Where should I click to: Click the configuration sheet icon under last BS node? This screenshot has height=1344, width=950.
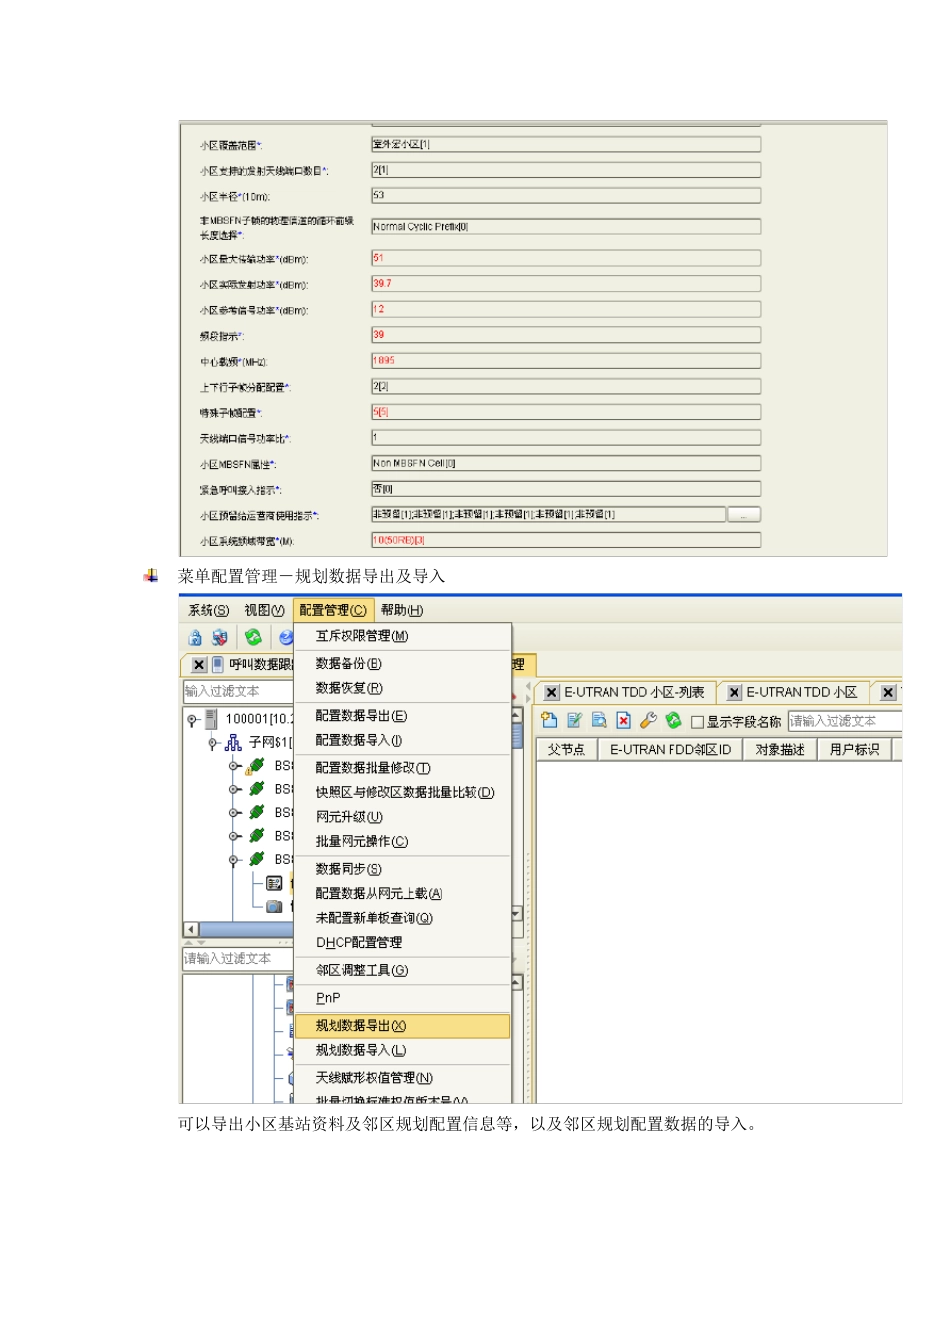[274, 883]
